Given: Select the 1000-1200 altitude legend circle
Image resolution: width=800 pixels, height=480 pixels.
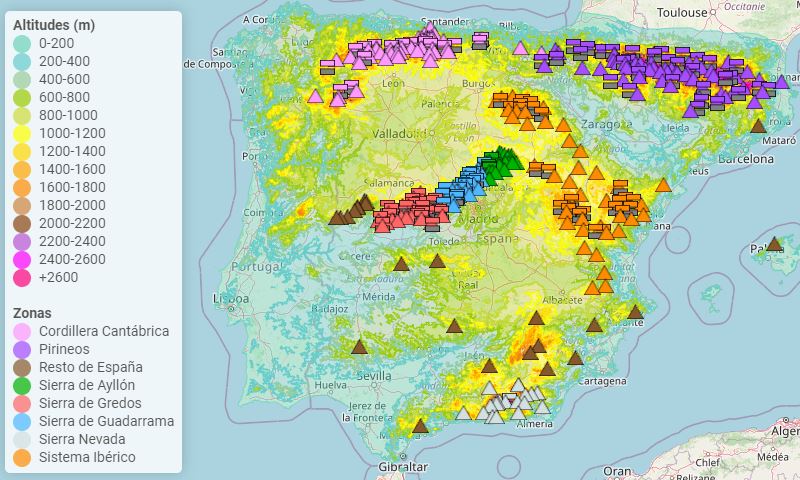Looking at the screenshot, I should click(x=22, y=134).
